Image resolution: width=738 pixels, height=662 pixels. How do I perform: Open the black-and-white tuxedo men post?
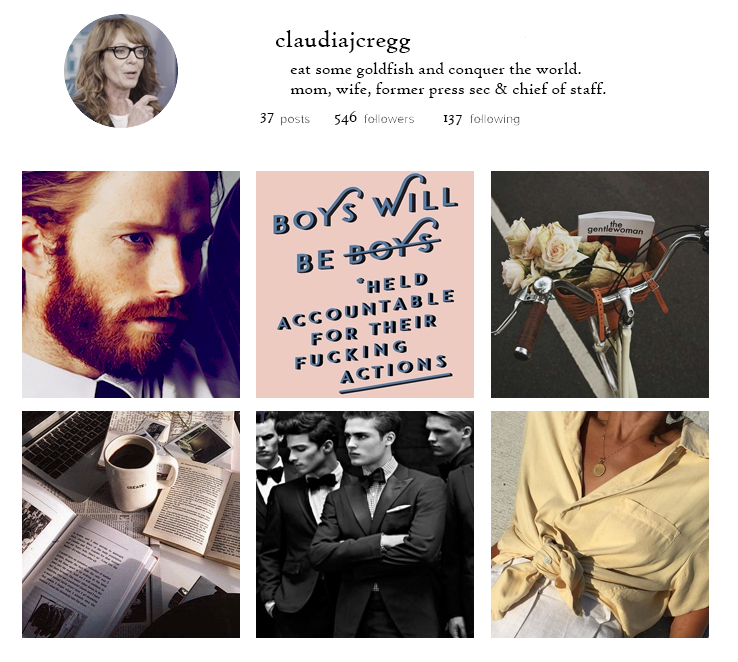click(365, 524)
